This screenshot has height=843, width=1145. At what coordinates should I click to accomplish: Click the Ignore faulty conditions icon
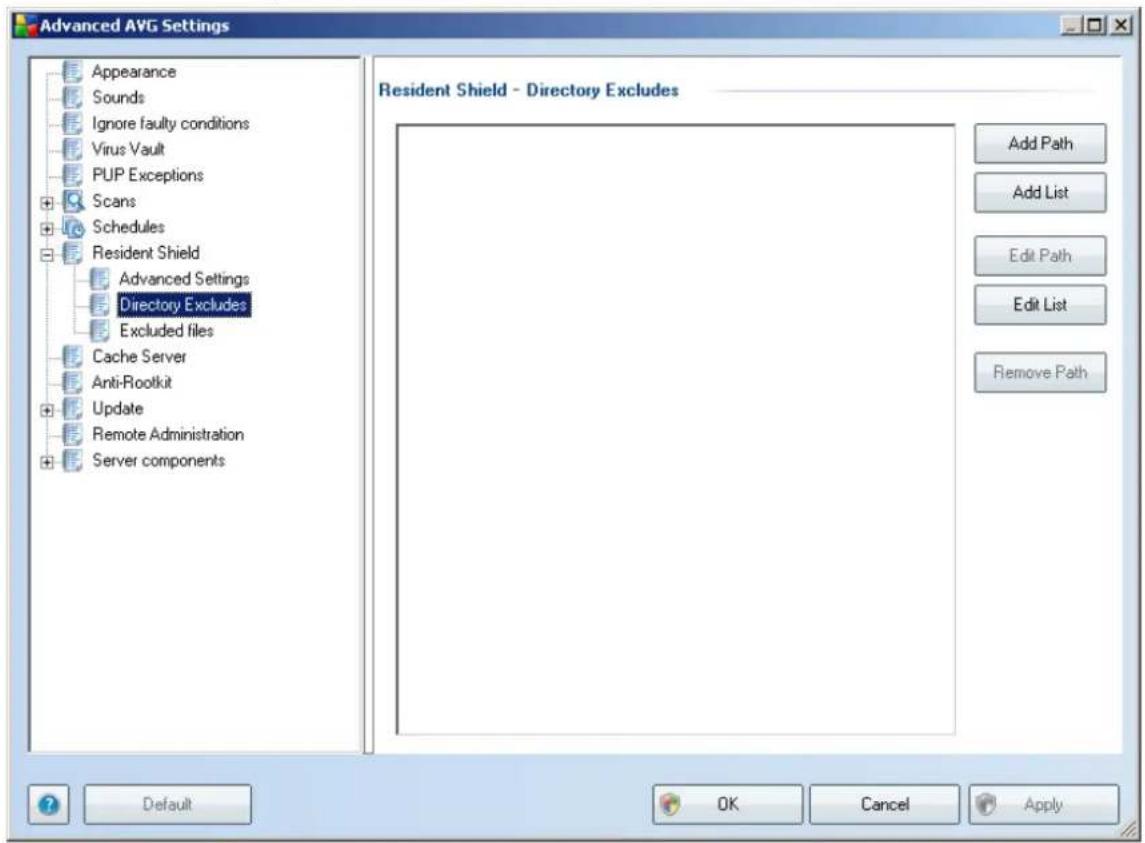(x=72, y=123)
